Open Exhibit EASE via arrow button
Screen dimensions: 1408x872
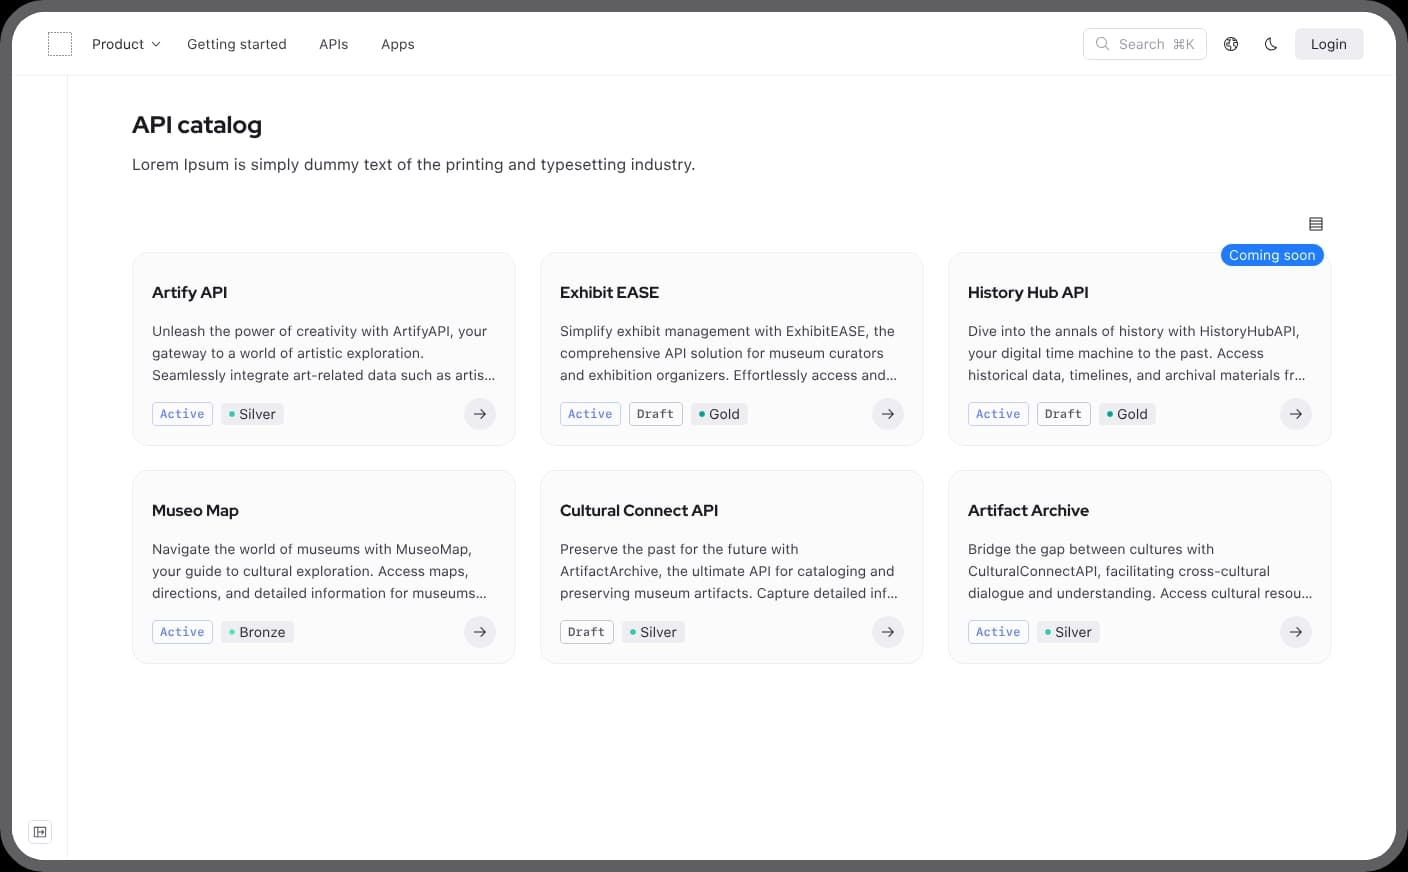(888, 414)
